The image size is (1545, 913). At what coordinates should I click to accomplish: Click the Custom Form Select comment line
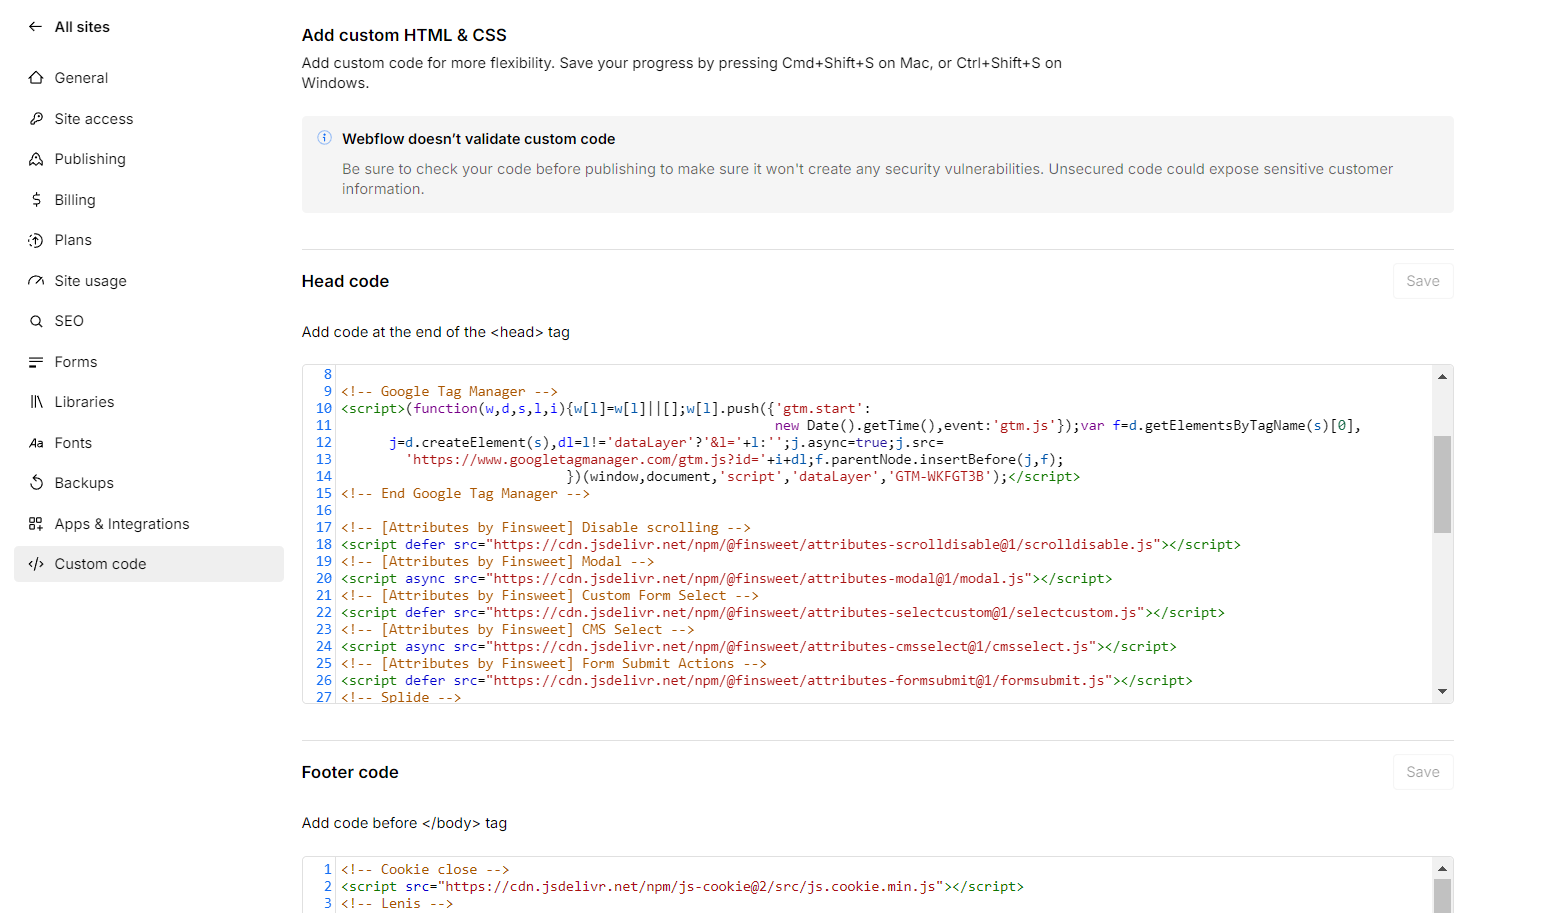[x=549, y=596]
